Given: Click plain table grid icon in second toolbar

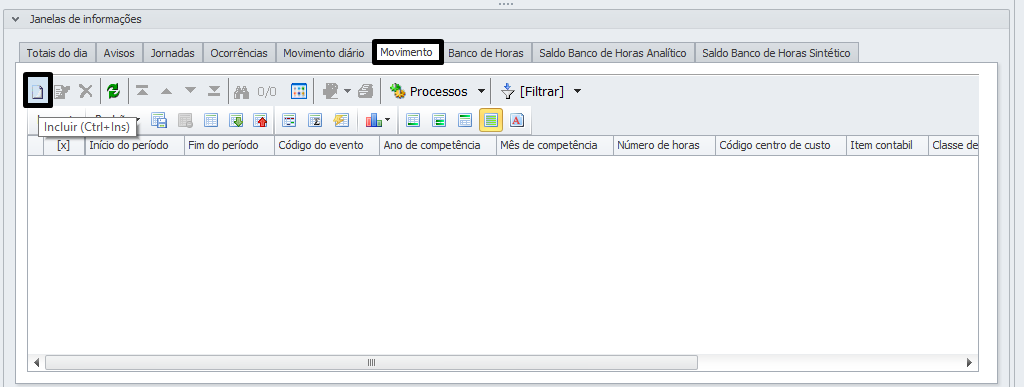Looking at the screenshot, I should [x=211, y=120].
